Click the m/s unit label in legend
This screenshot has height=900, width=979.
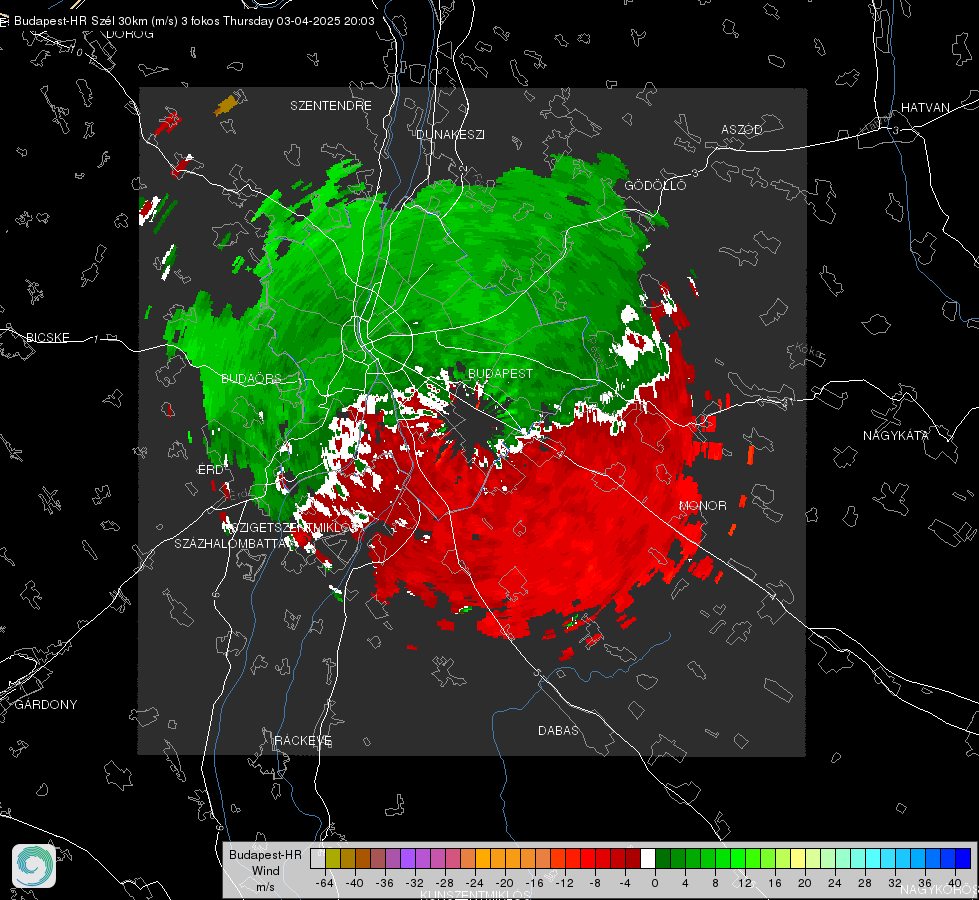tap(265, 887)
